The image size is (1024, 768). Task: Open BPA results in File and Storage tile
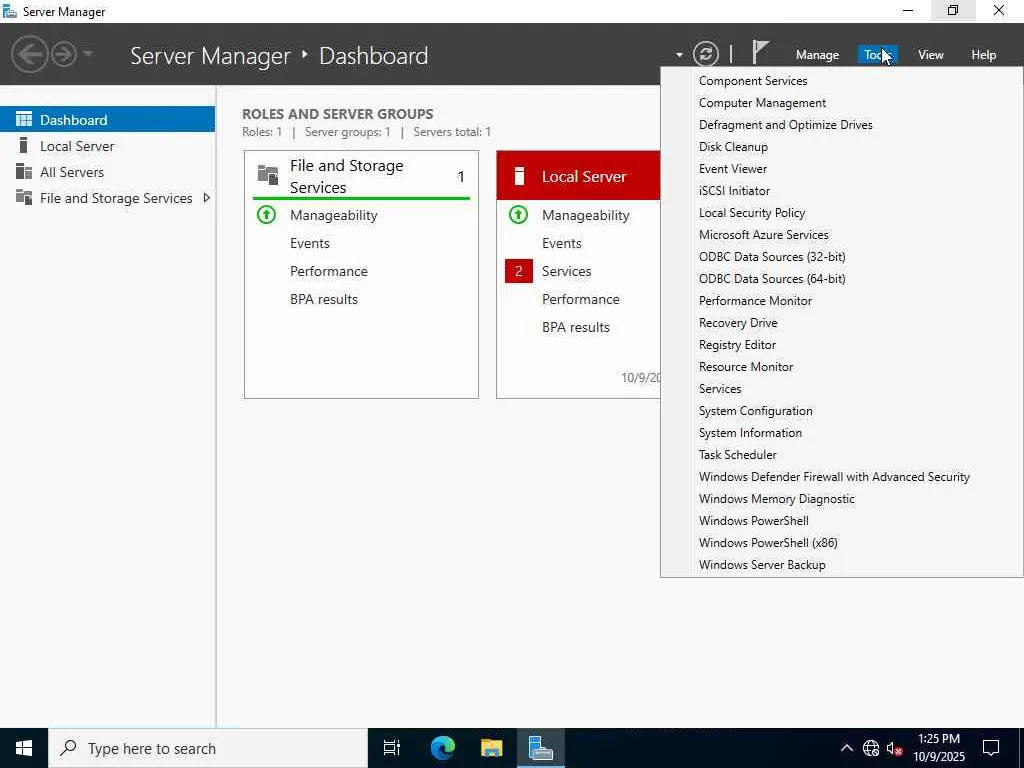[x=324, y=299]
